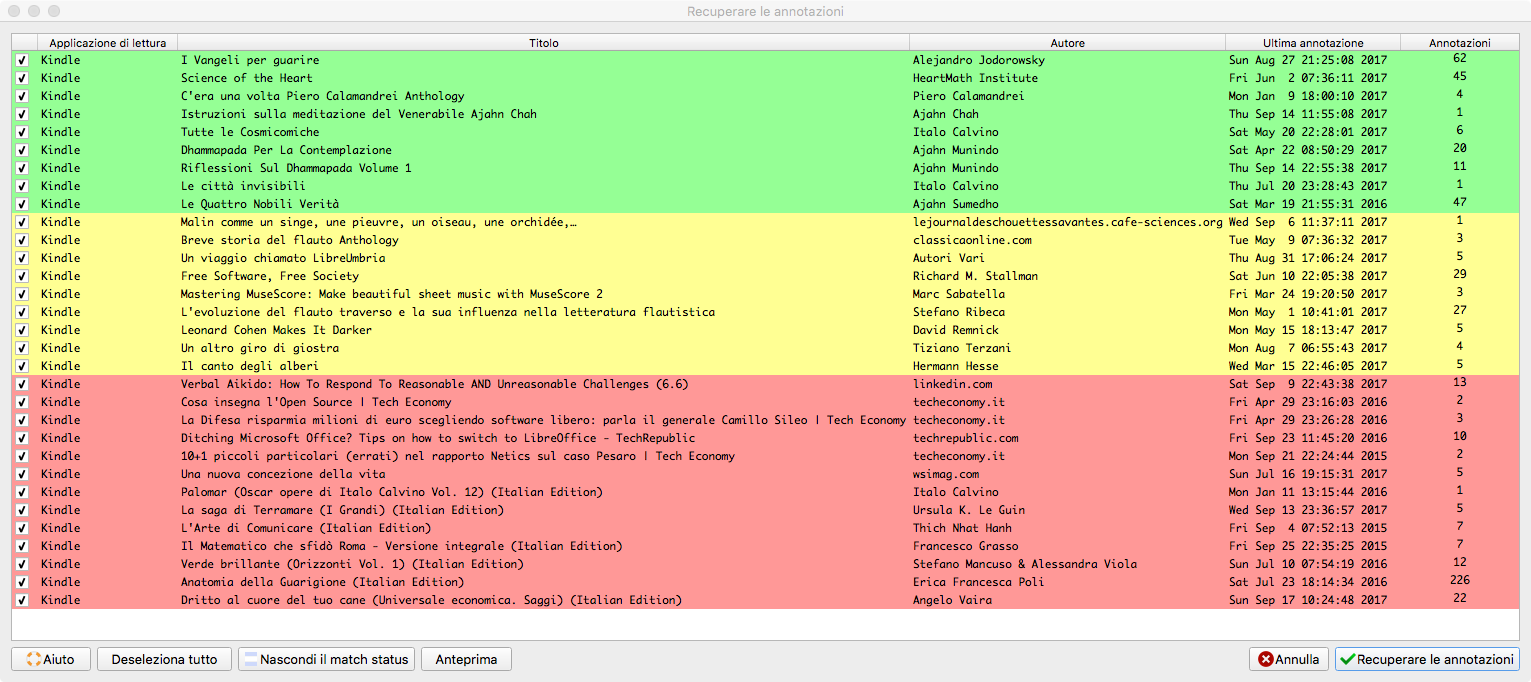The height and width of the screenshot is (682, 1531).
Task: Select Verde brillante (Orizzonti Vol. 1) title
Action: (x=352, y=564)
